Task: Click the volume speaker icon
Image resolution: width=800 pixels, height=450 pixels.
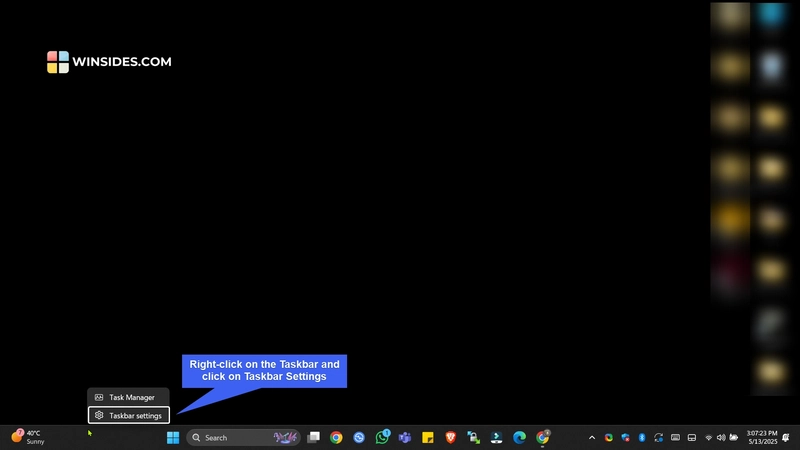Action: 721,437
